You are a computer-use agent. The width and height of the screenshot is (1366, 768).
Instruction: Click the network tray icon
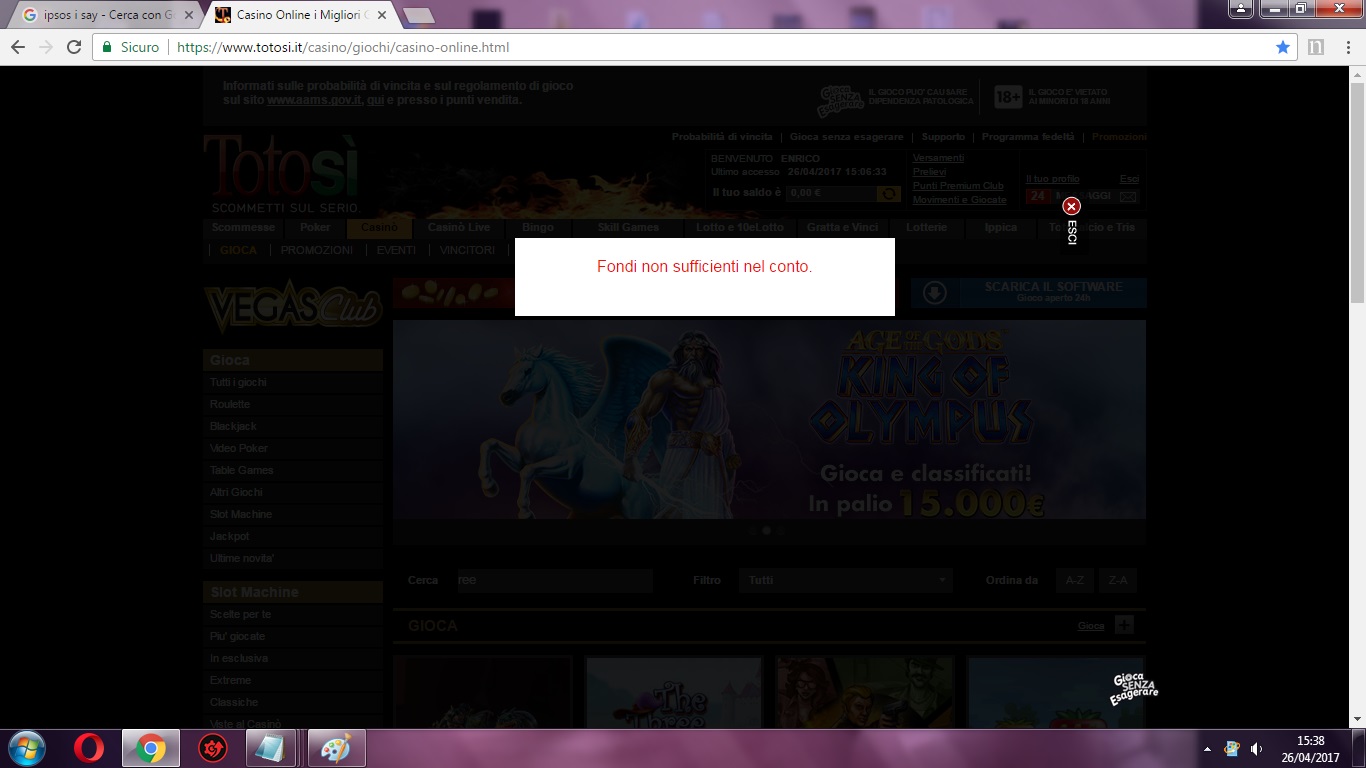1232,749
